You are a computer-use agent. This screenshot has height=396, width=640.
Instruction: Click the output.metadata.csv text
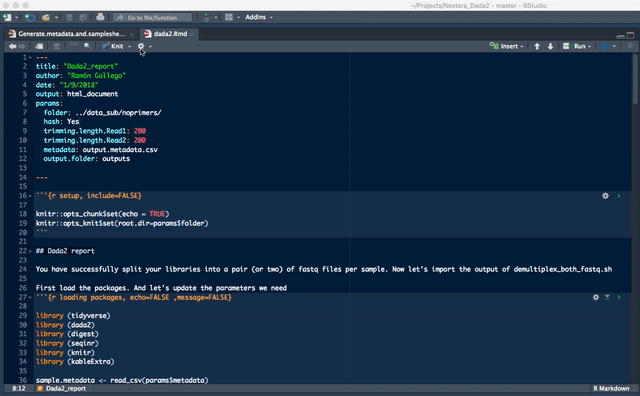coord(120,150)
